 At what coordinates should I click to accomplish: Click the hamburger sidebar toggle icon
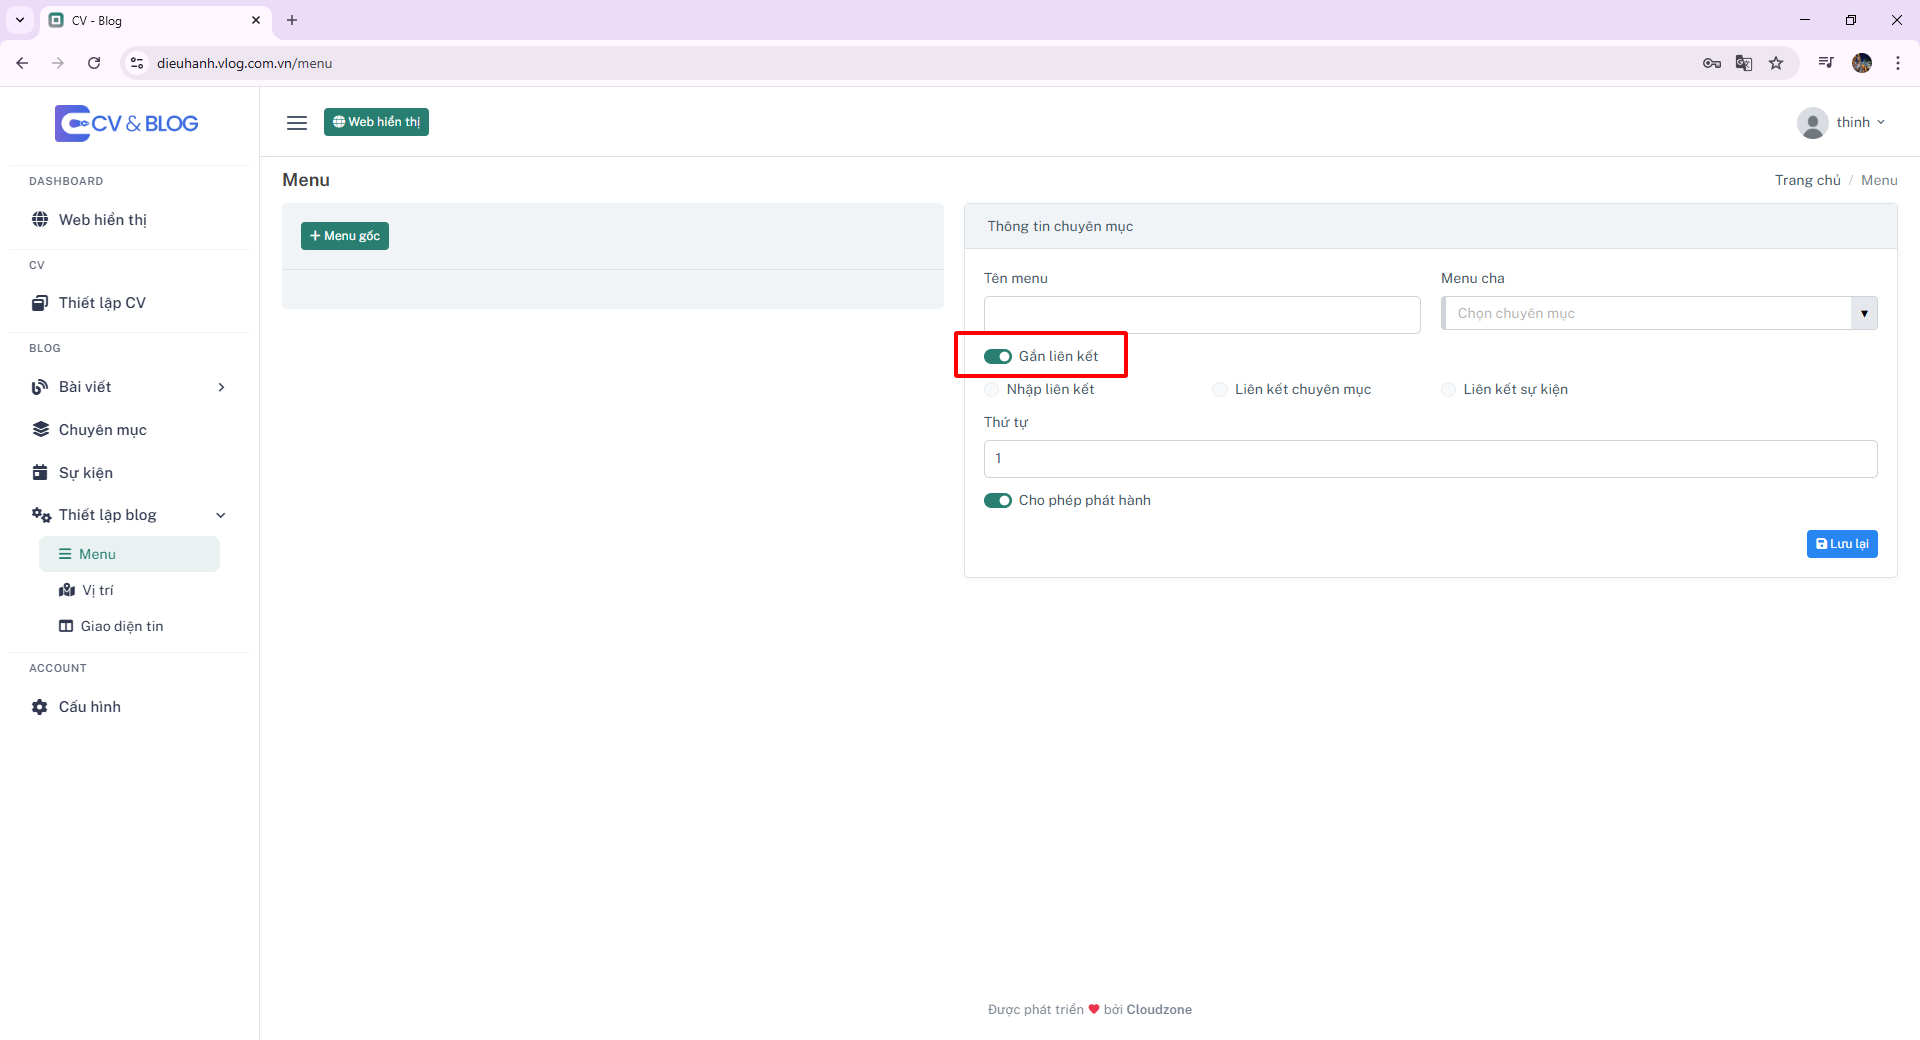297,123
